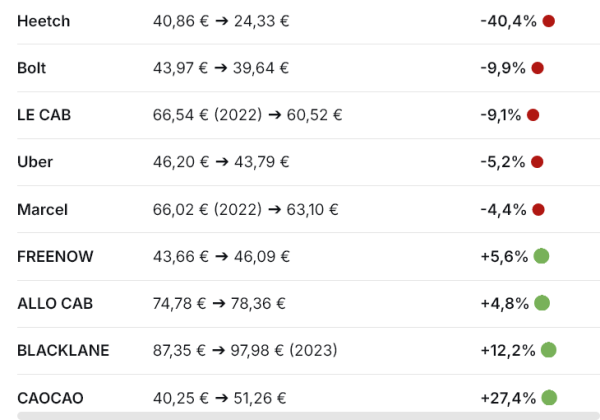This screenshot has height=420, width=600.
Task: Click the red indicator next to Bolt -9,9%
Action: point(537,68)
